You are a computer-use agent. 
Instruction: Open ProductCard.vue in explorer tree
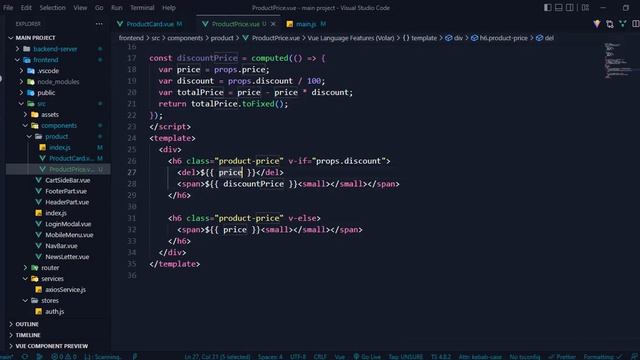tap(71, 158)
